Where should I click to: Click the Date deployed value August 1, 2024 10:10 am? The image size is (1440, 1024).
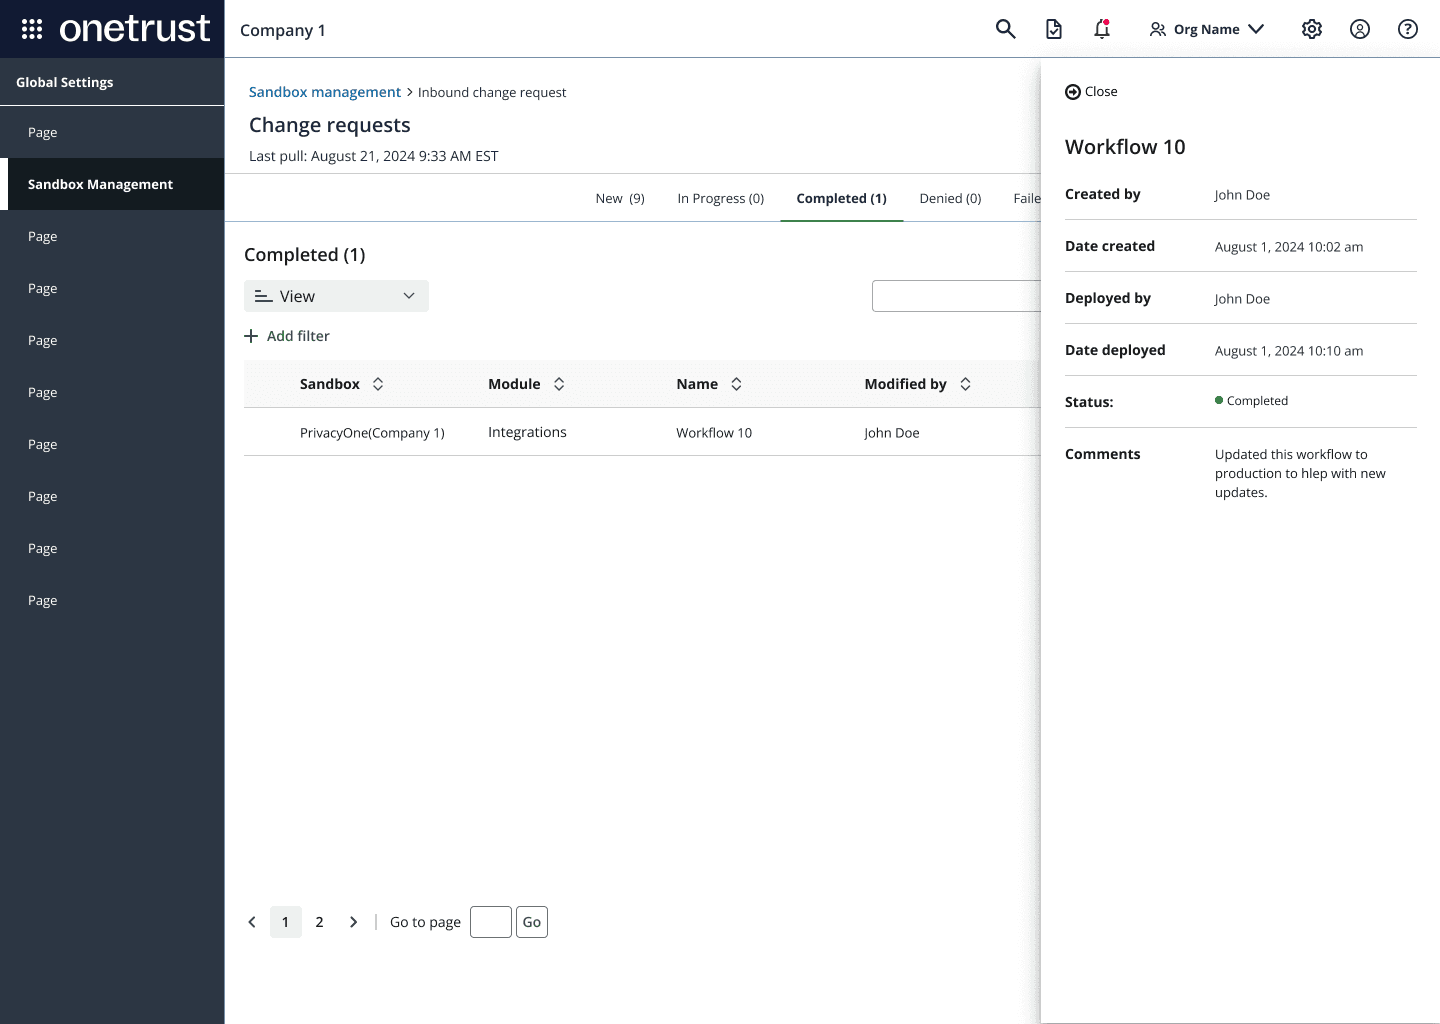1289,351
